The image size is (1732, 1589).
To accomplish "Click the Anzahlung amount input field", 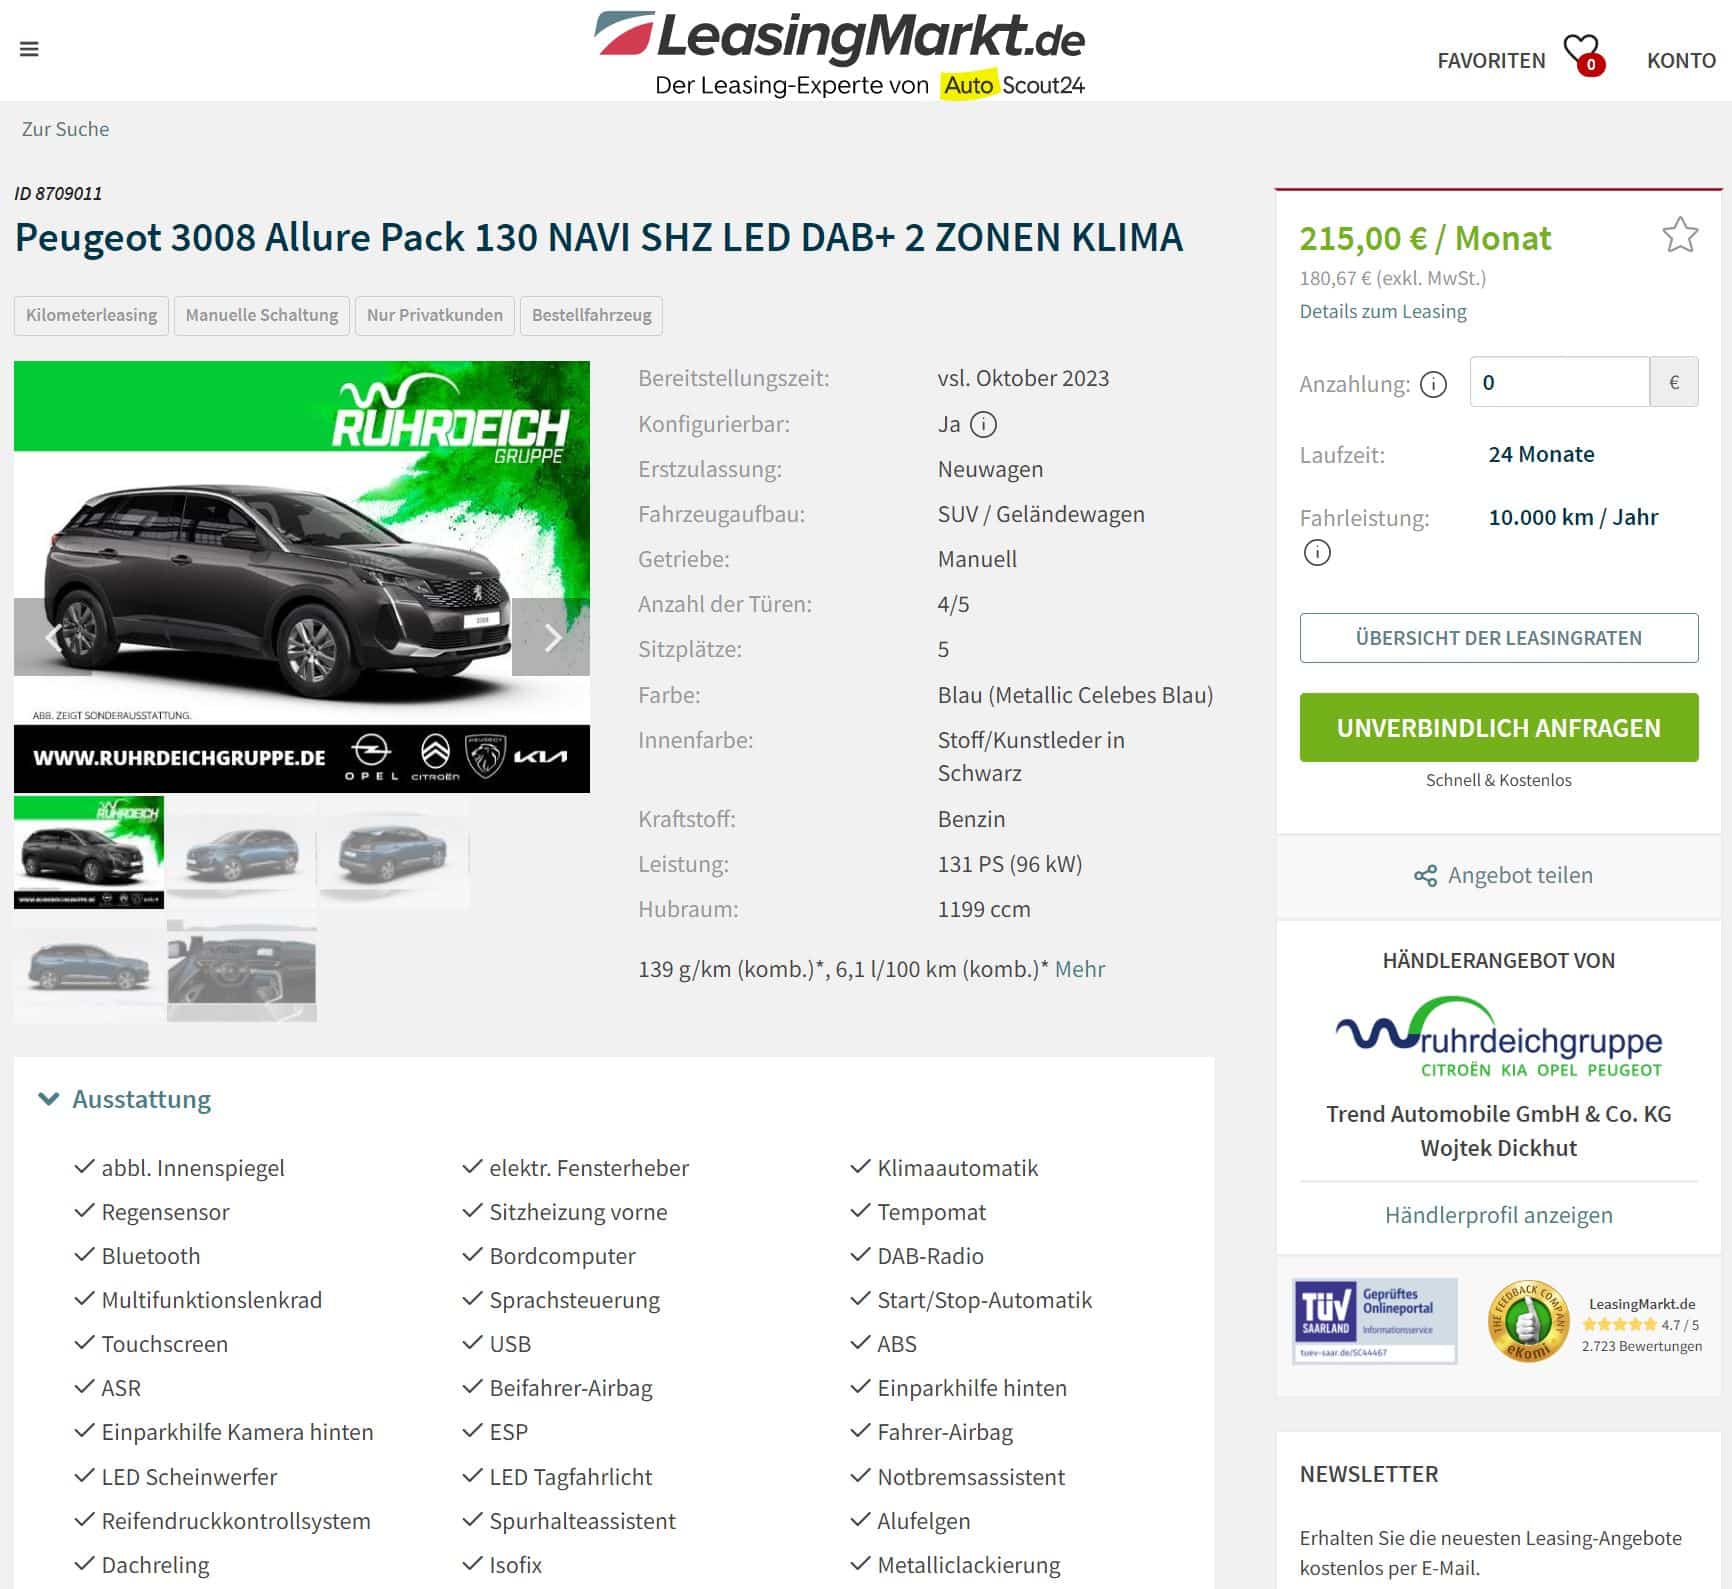I will pyautogui.click(x=1559, y=382).
